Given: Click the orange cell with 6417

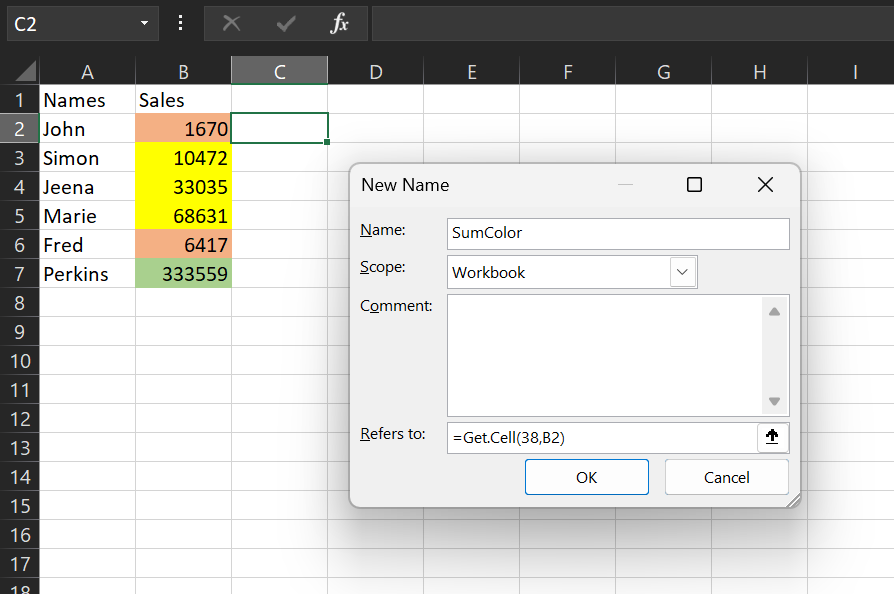Looking at the screenshot, I should click(183, 245).
